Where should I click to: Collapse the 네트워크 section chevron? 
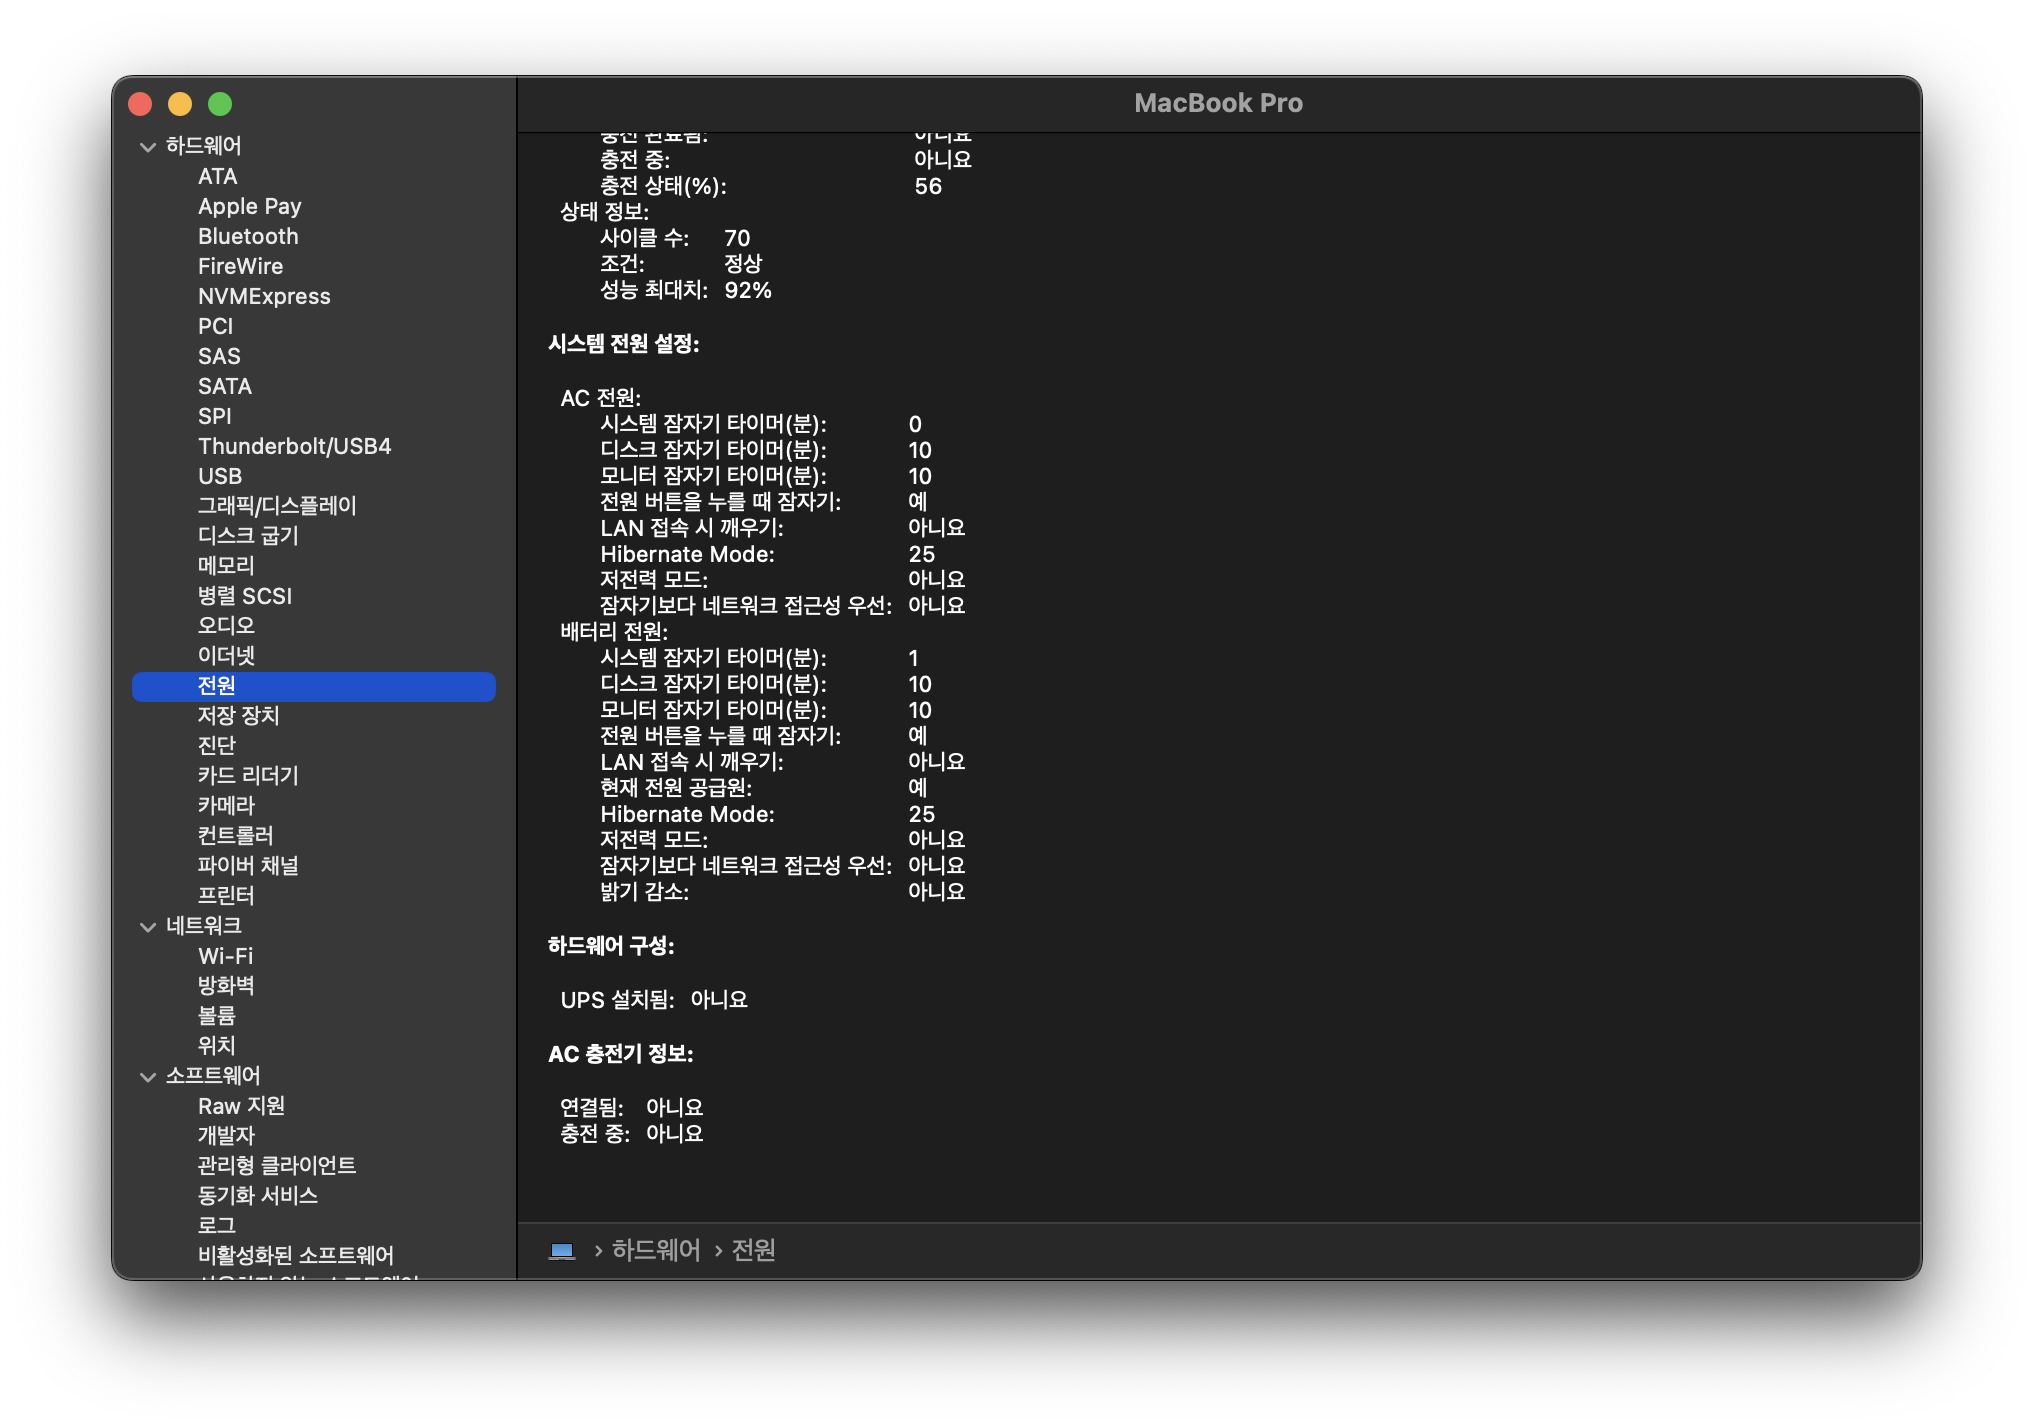[148, 927]
